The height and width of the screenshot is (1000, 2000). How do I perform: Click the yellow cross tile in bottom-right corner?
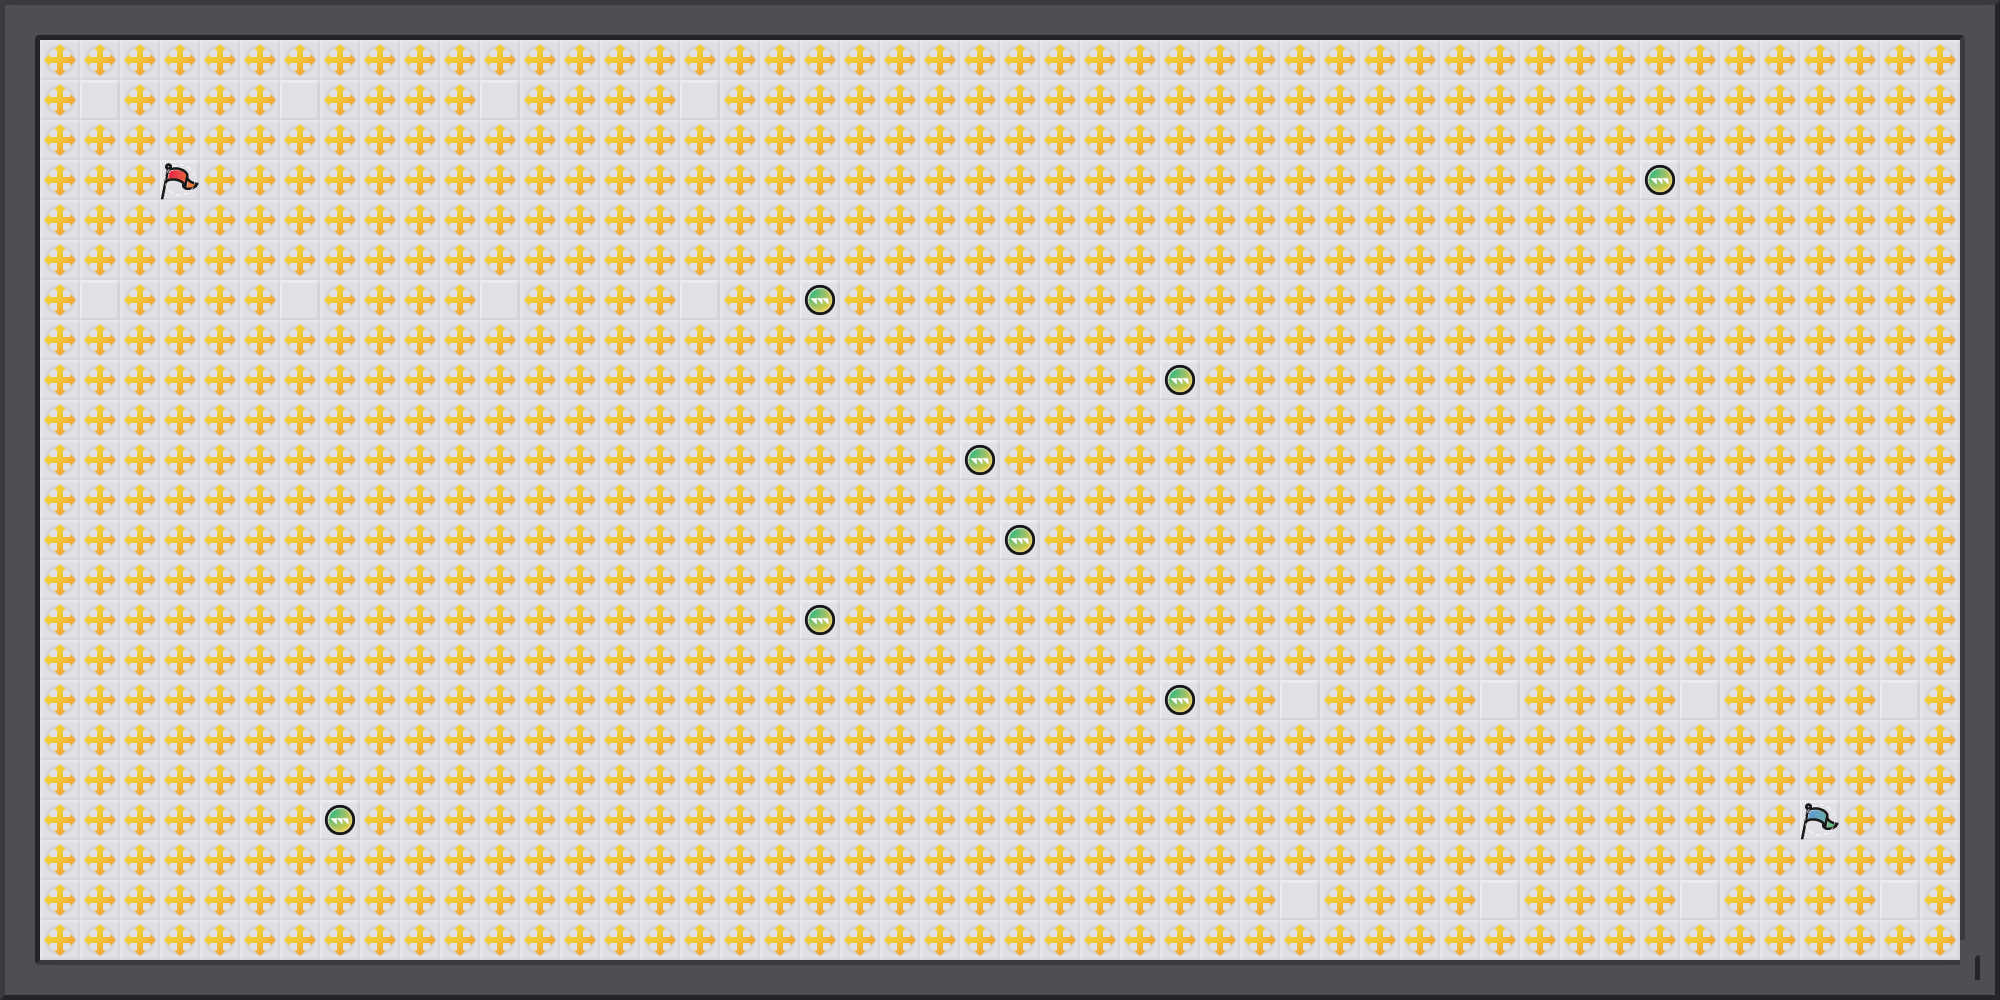(1940, 940)
